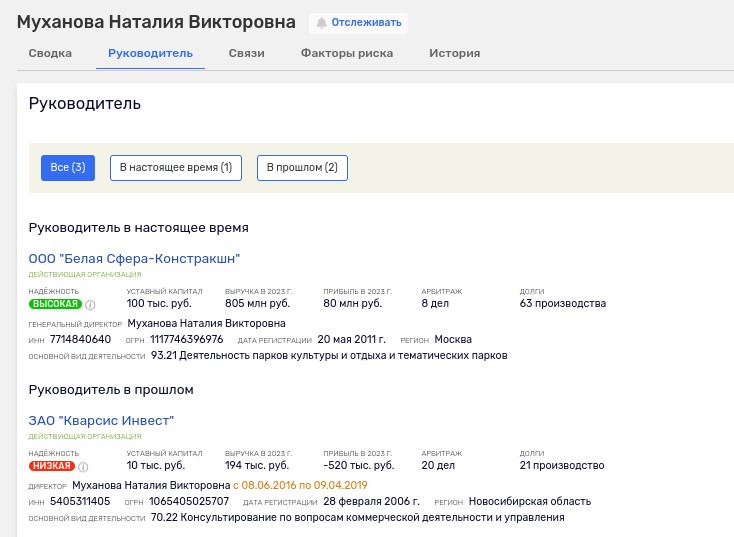Click the НИЗКАЯ reliability badge
Viewport: 734px width, 537px height.
(51, 466)
